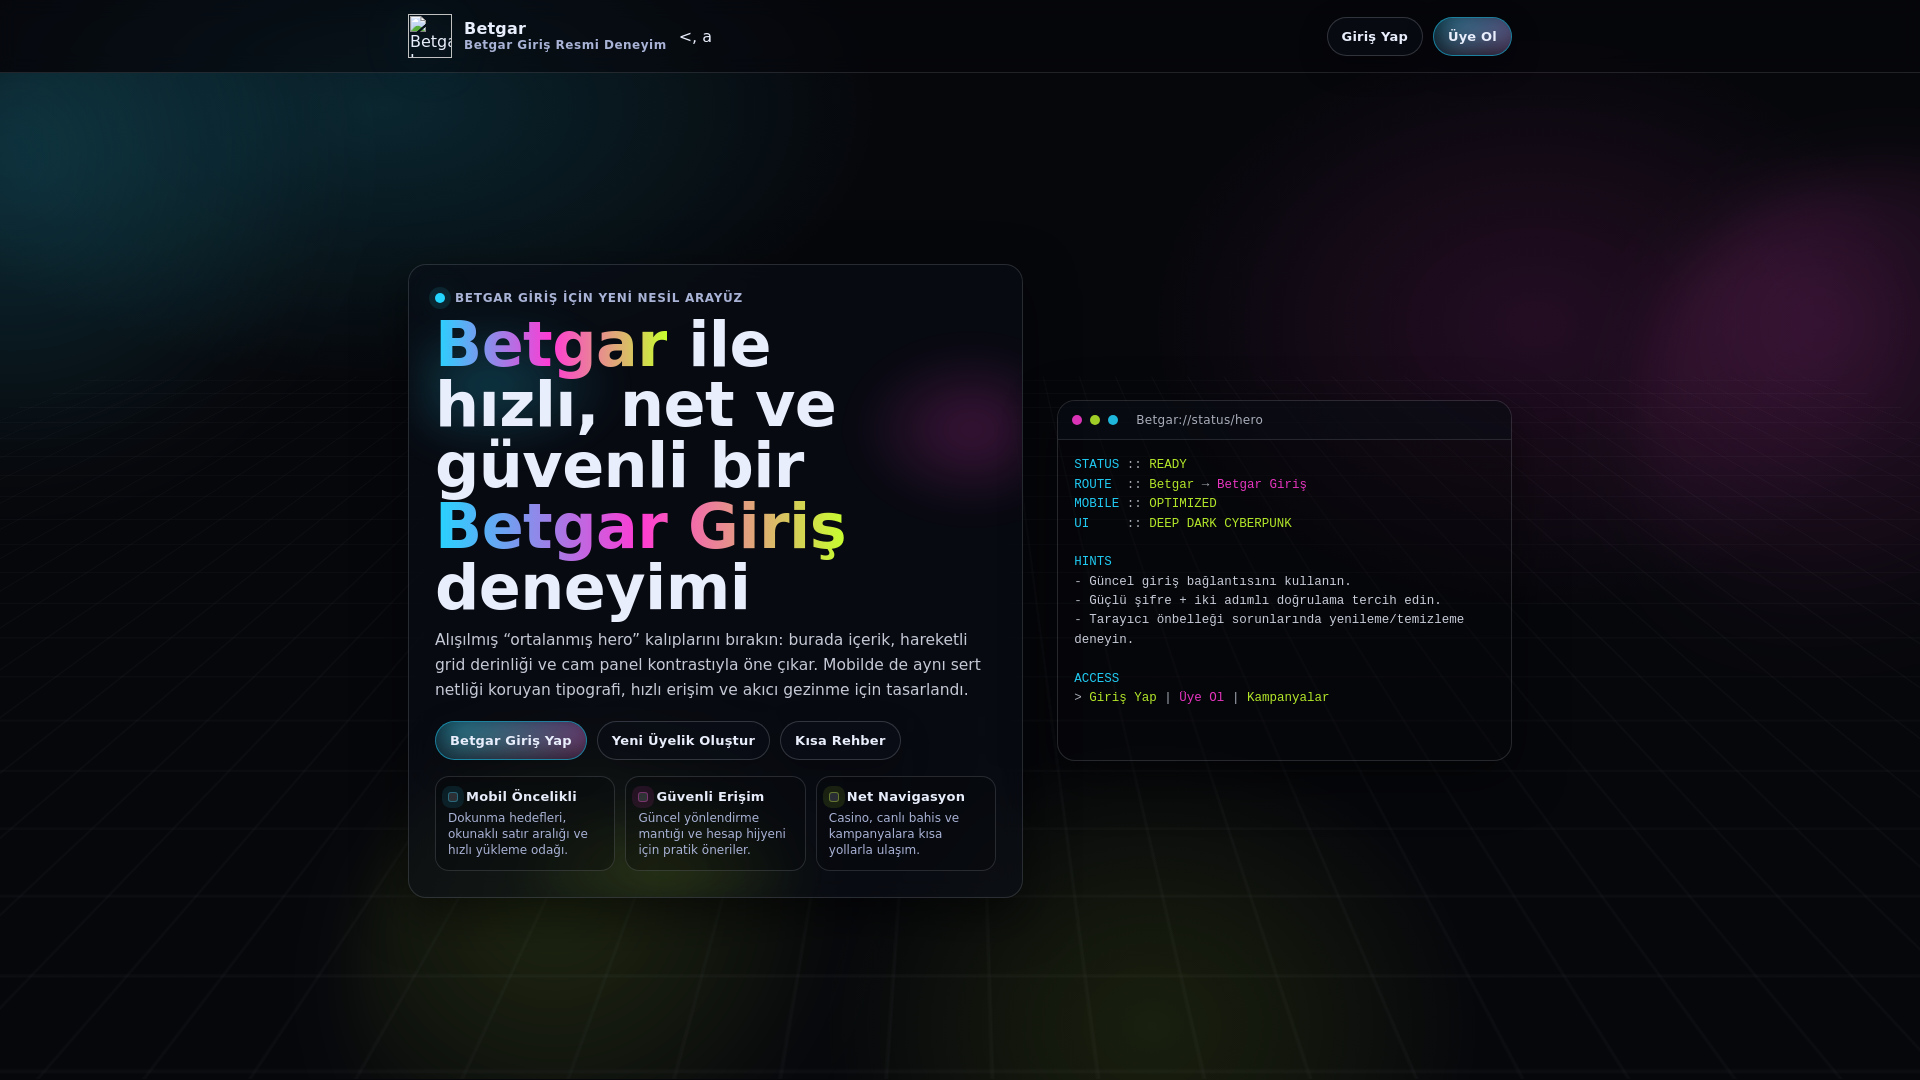Click the Betgar logo image in header
Screen dimensions: 1920x1080
pos(430,36)
